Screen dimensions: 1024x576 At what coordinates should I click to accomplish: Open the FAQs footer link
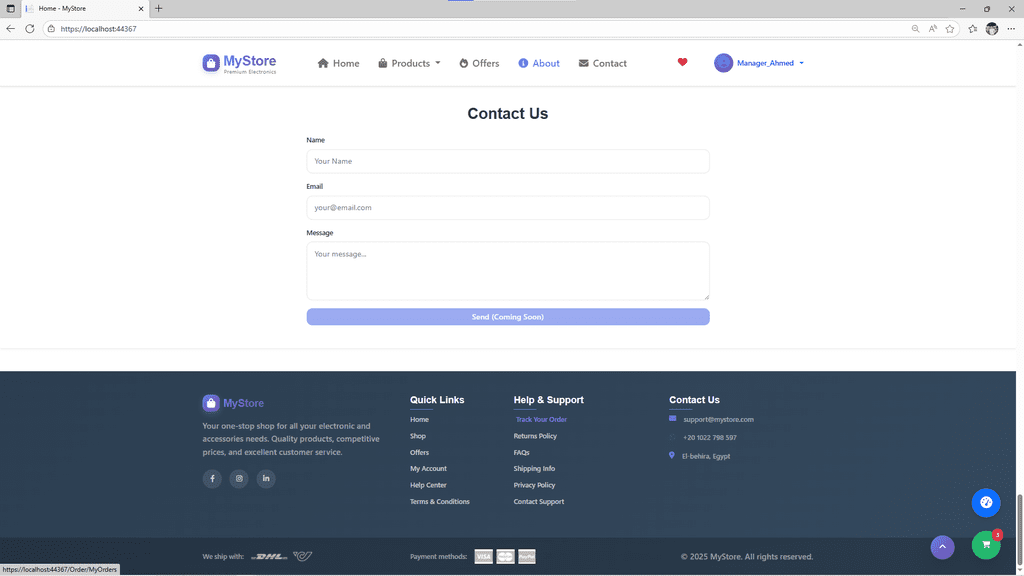521,452
